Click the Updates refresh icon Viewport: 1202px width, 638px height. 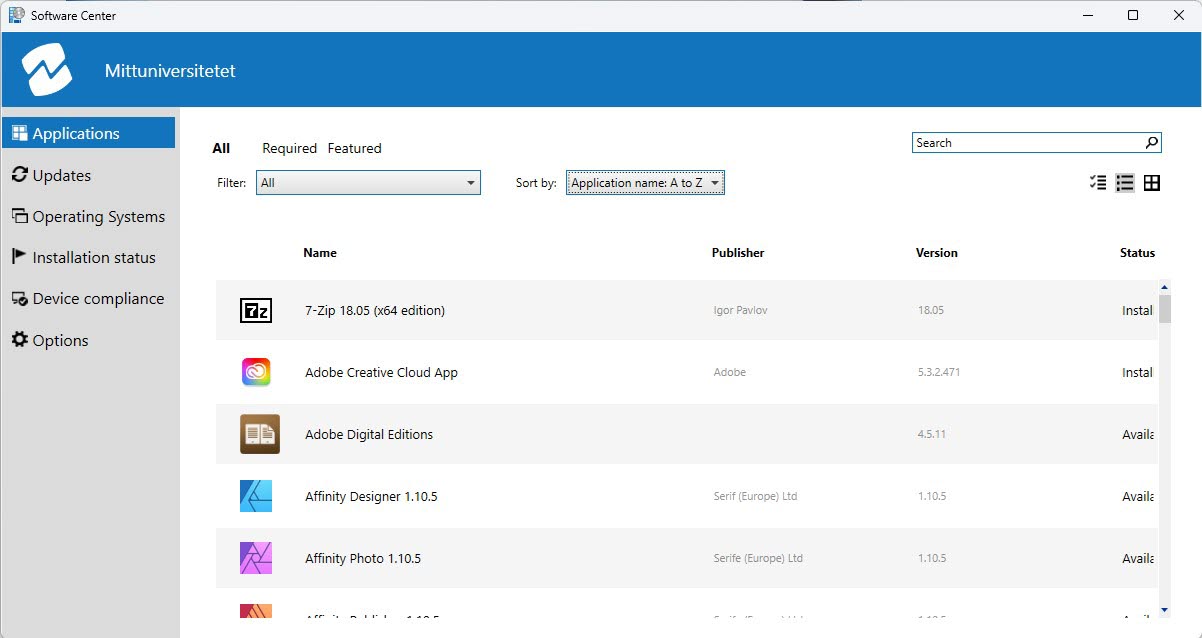19,175
